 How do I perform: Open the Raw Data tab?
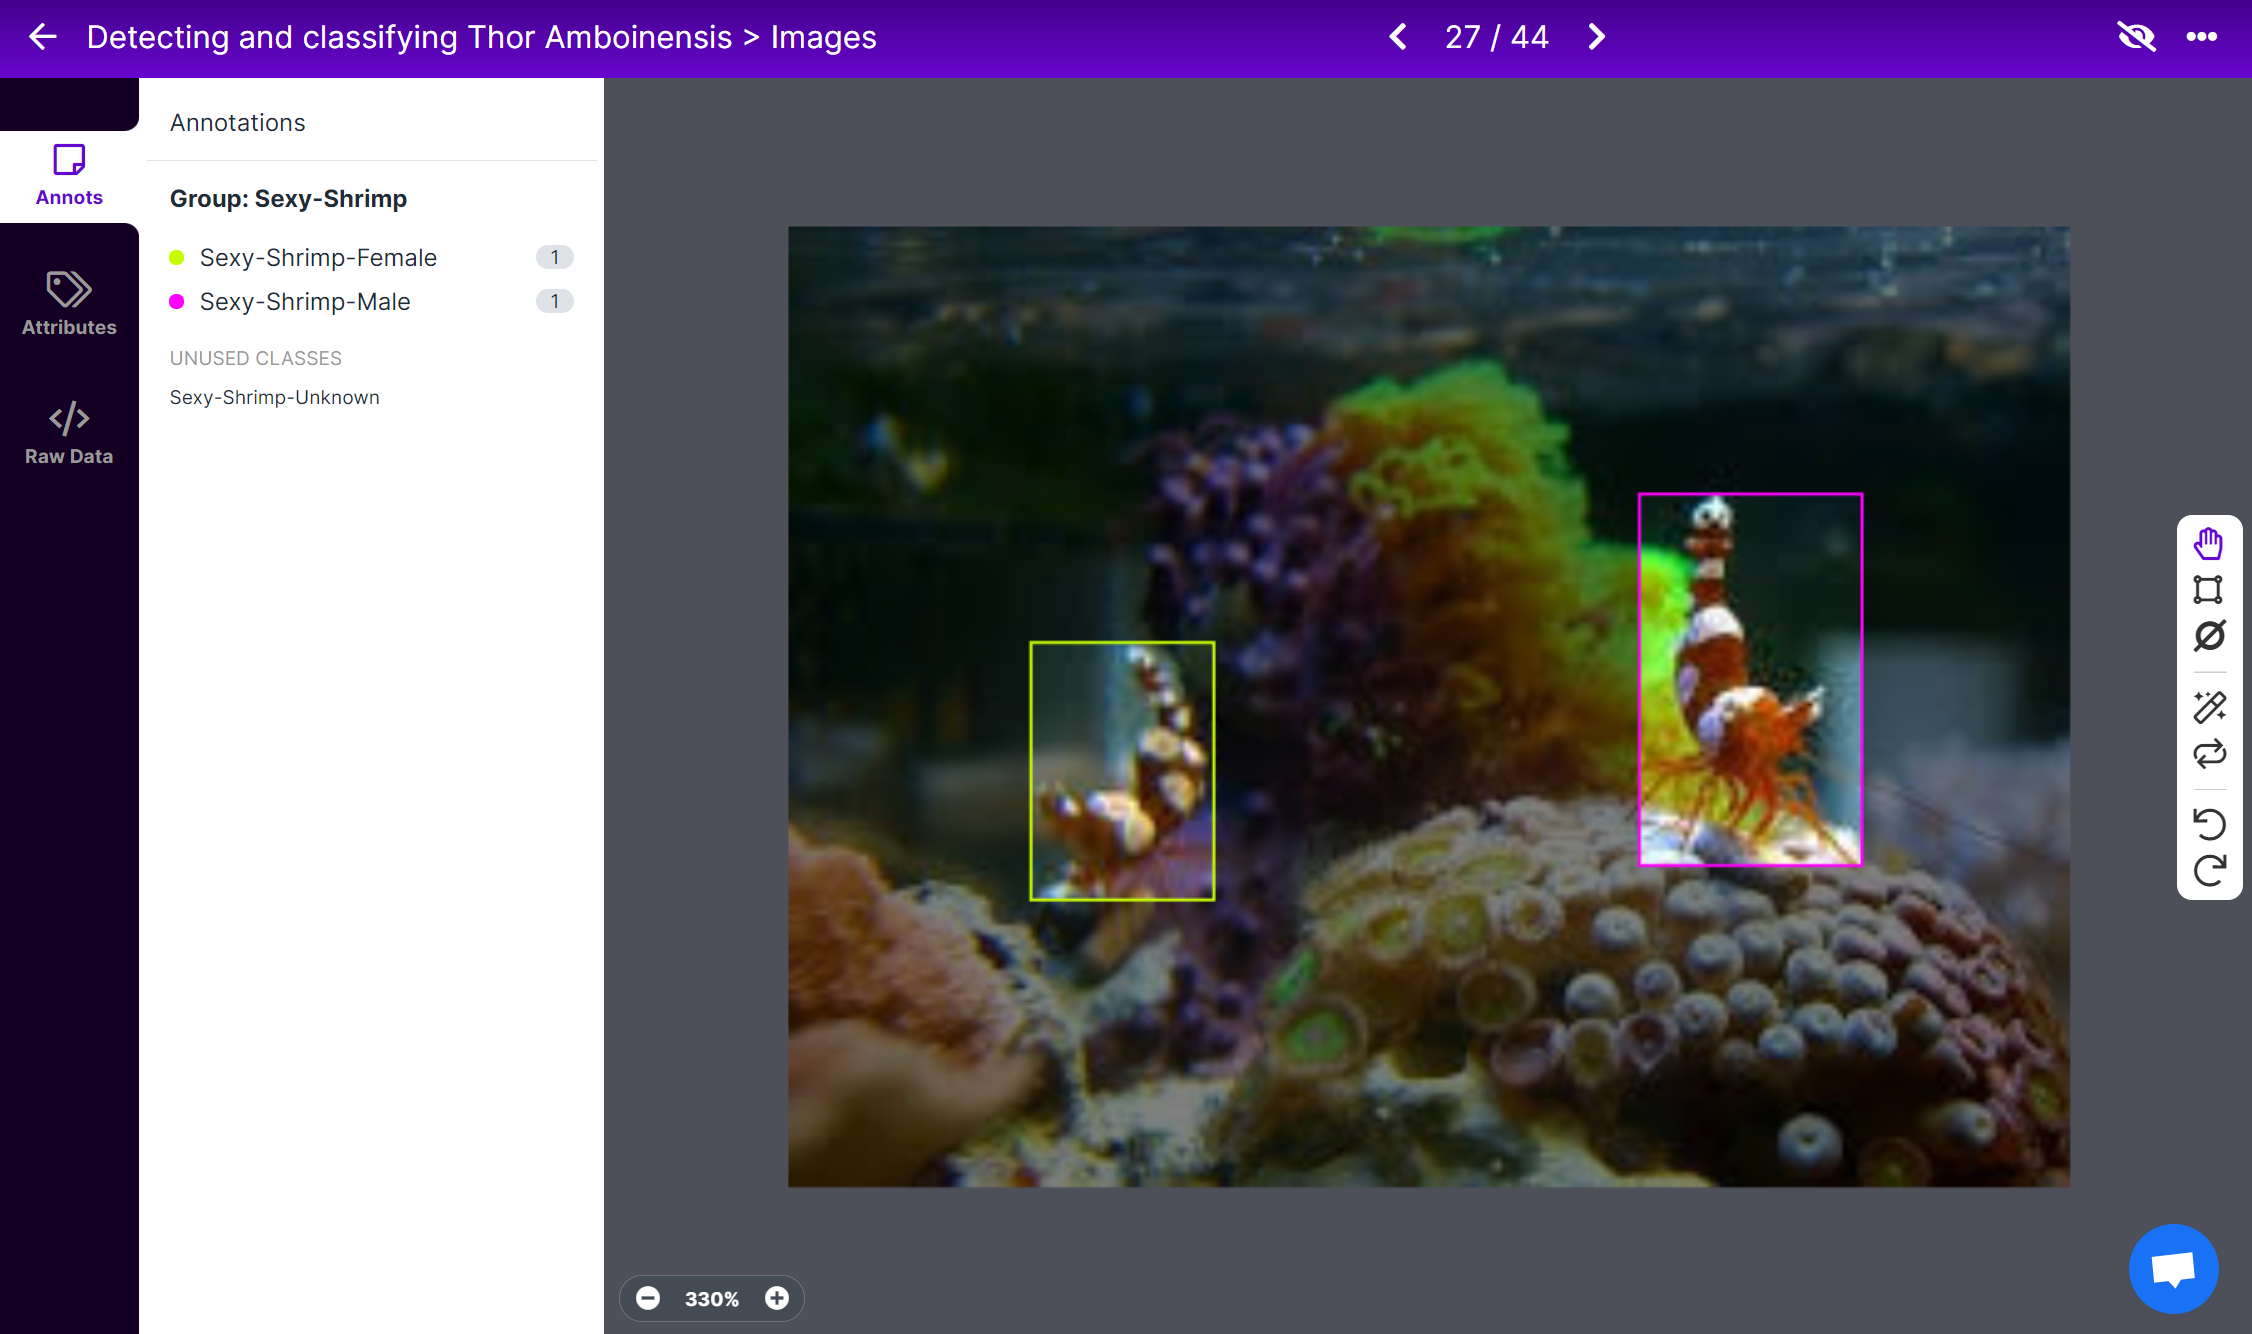(x=69, y=433)
